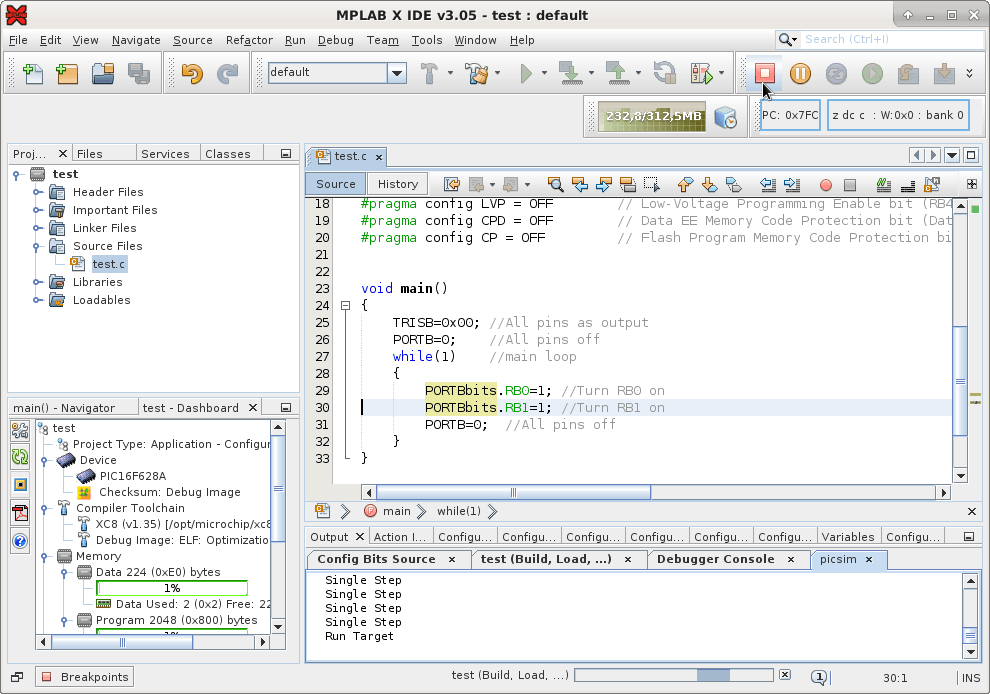Close the test.c editor tab
The width and height of the screenshot is (990, 694).
tap(379, 157)
